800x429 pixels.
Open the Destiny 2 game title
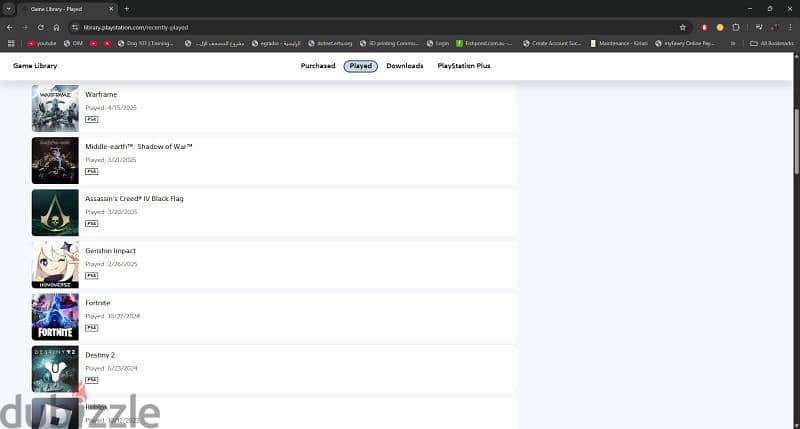pos(100,355)
